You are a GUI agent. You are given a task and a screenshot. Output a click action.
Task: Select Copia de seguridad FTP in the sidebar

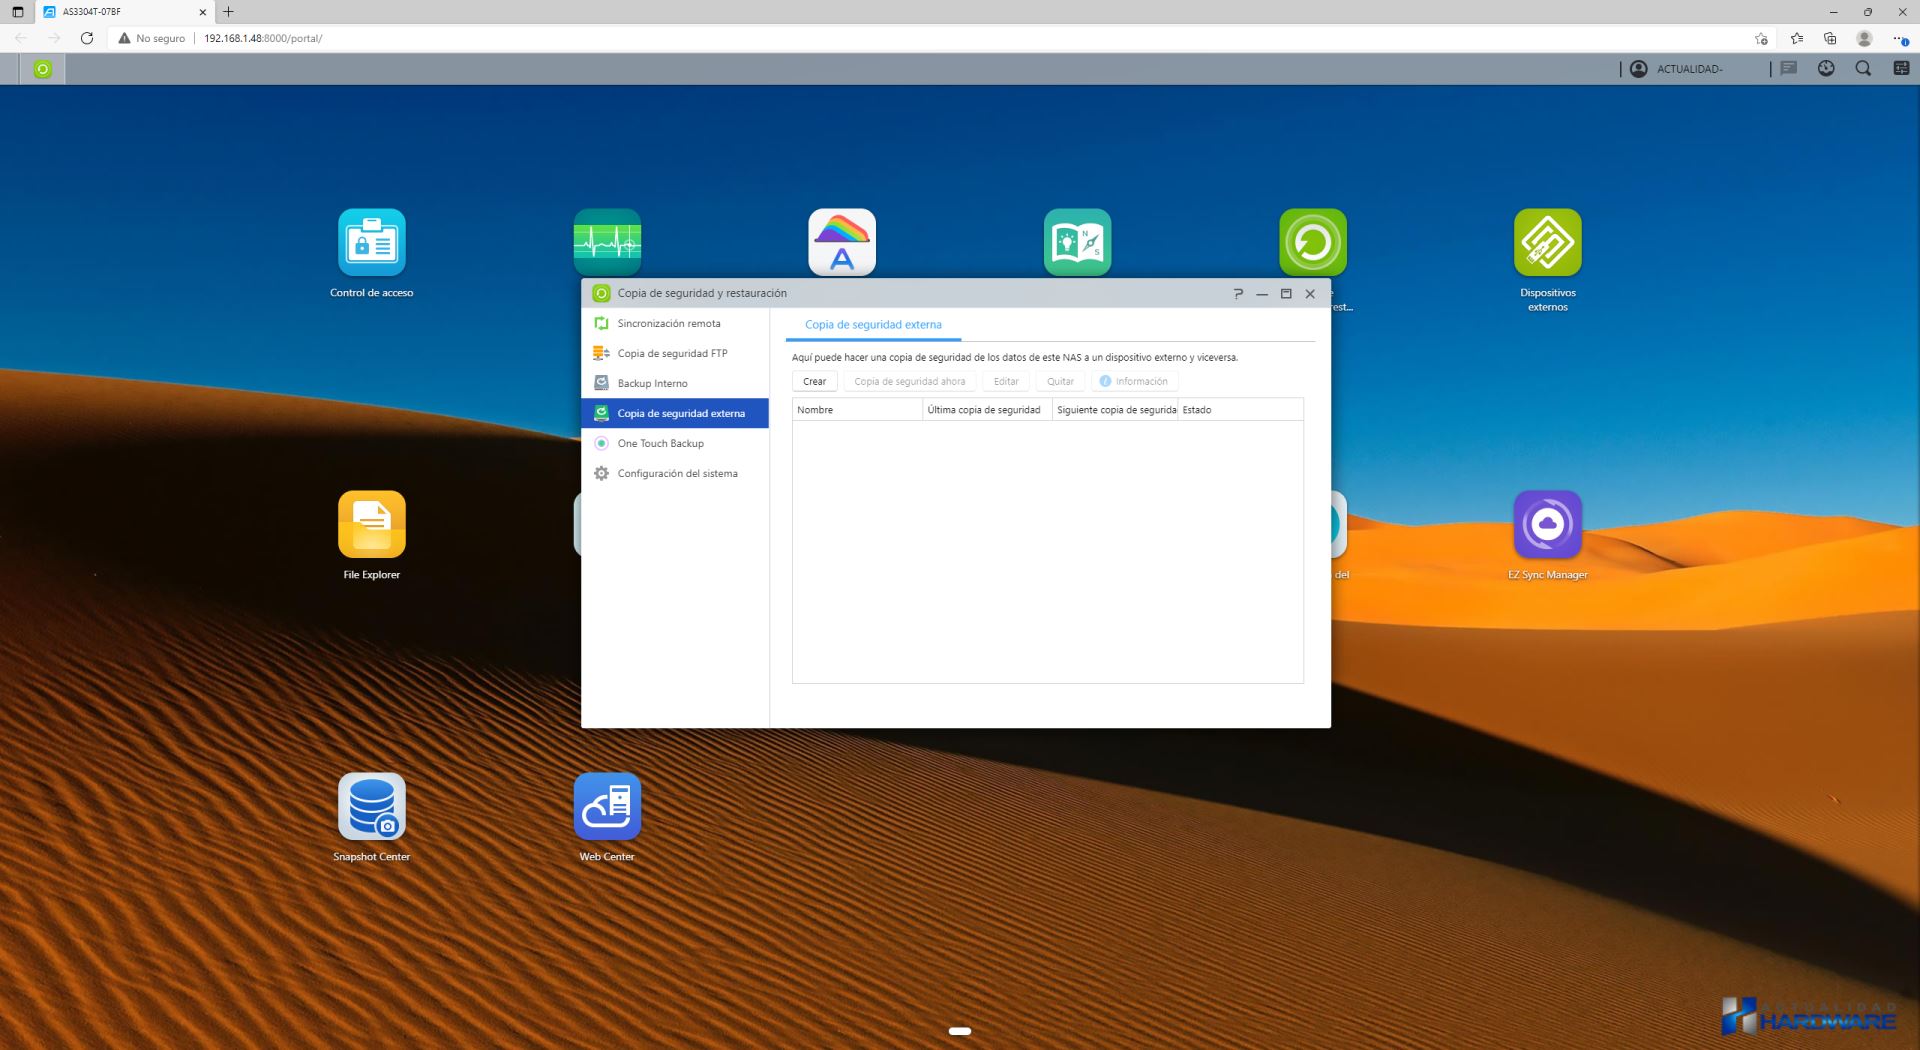tap(672, 354)
